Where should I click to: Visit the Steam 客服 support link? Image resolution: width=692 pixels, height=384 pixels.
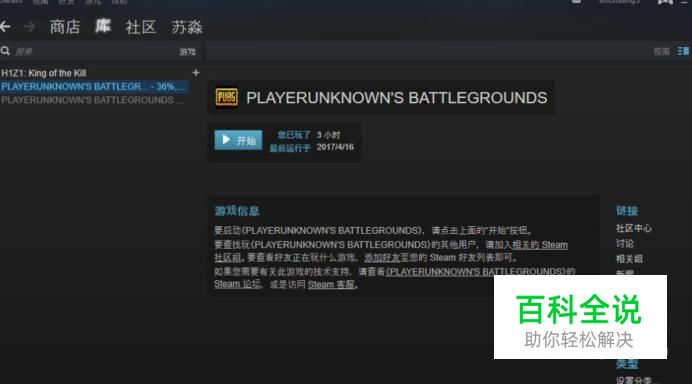331,285
